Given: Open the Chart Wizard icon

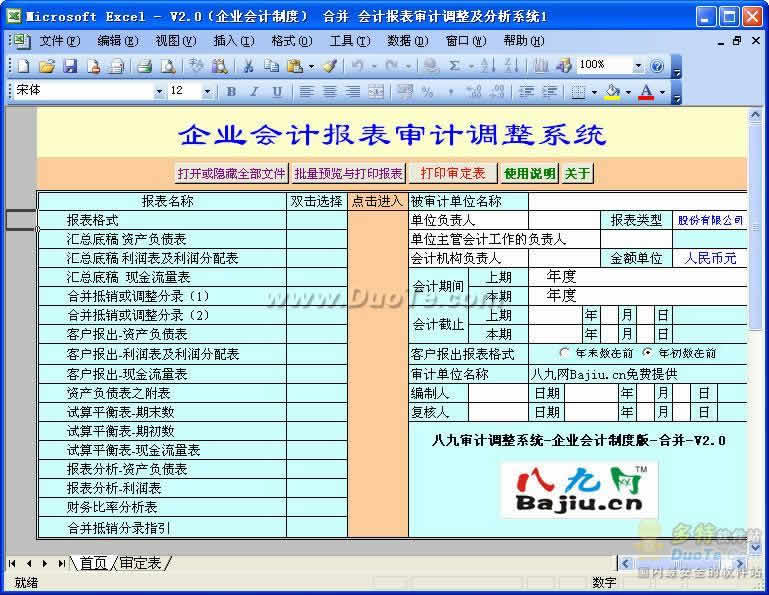Looking at the screenshot, I should click(x=541, y=65).
